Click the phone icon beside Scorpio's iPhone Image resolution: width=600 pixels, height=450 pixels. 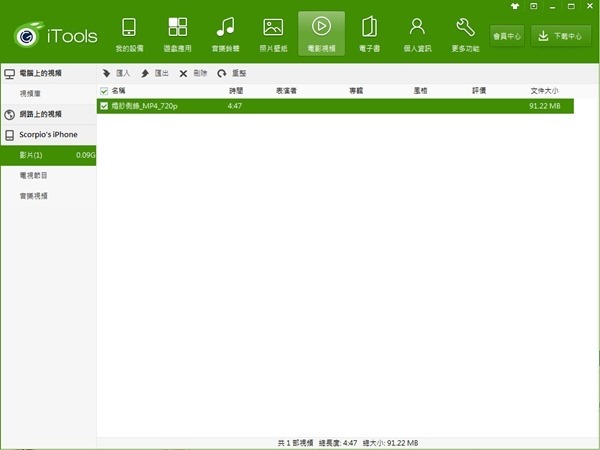10,135
